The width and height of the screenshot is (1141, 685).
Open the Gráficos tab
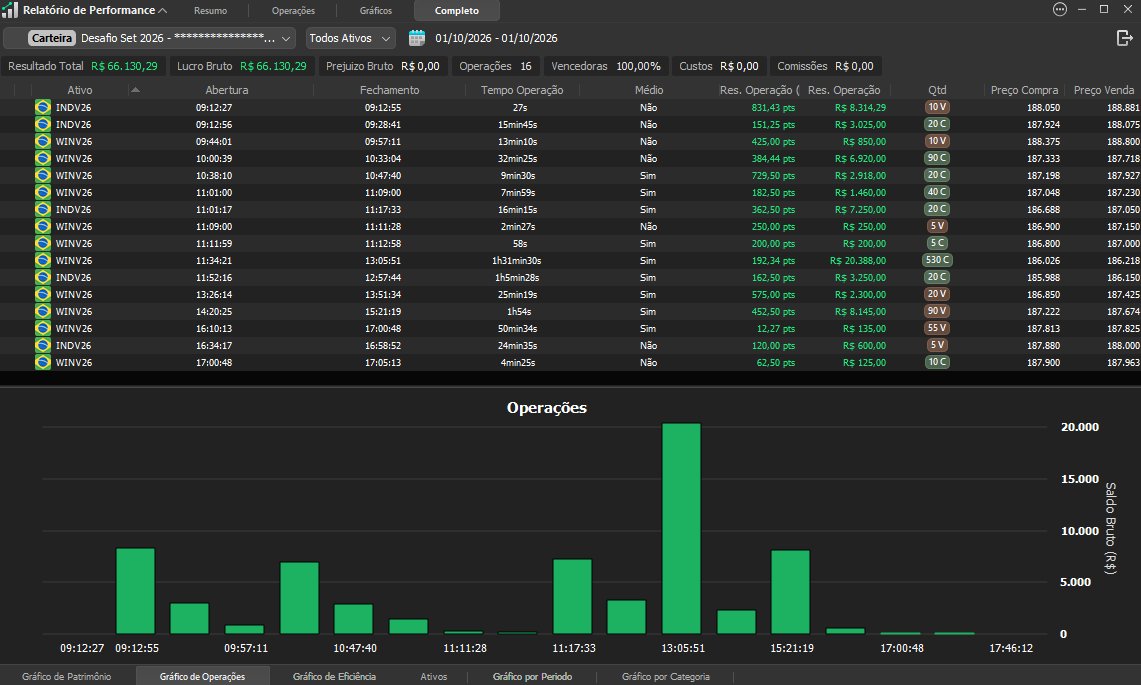375,11
